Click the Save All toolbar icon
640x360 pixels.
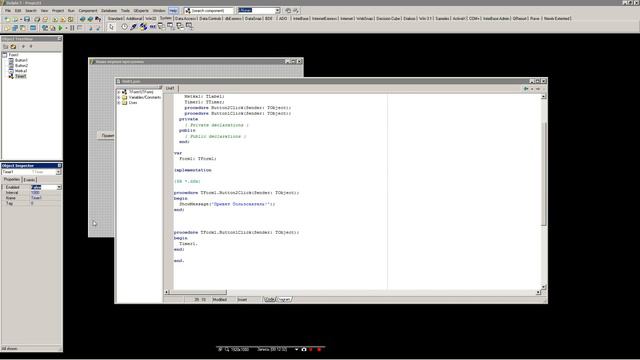click(x=37, y=19)
